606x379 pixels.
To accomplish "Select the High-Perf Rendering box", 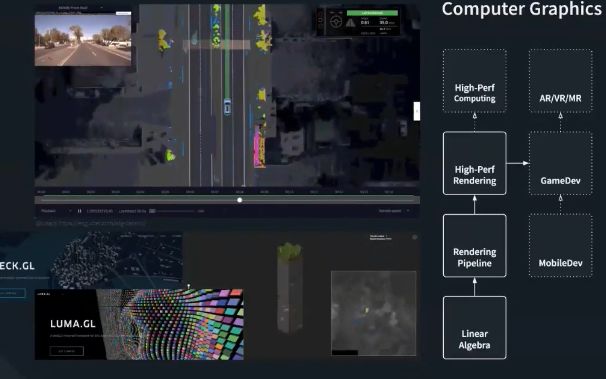I will [475, 163].
